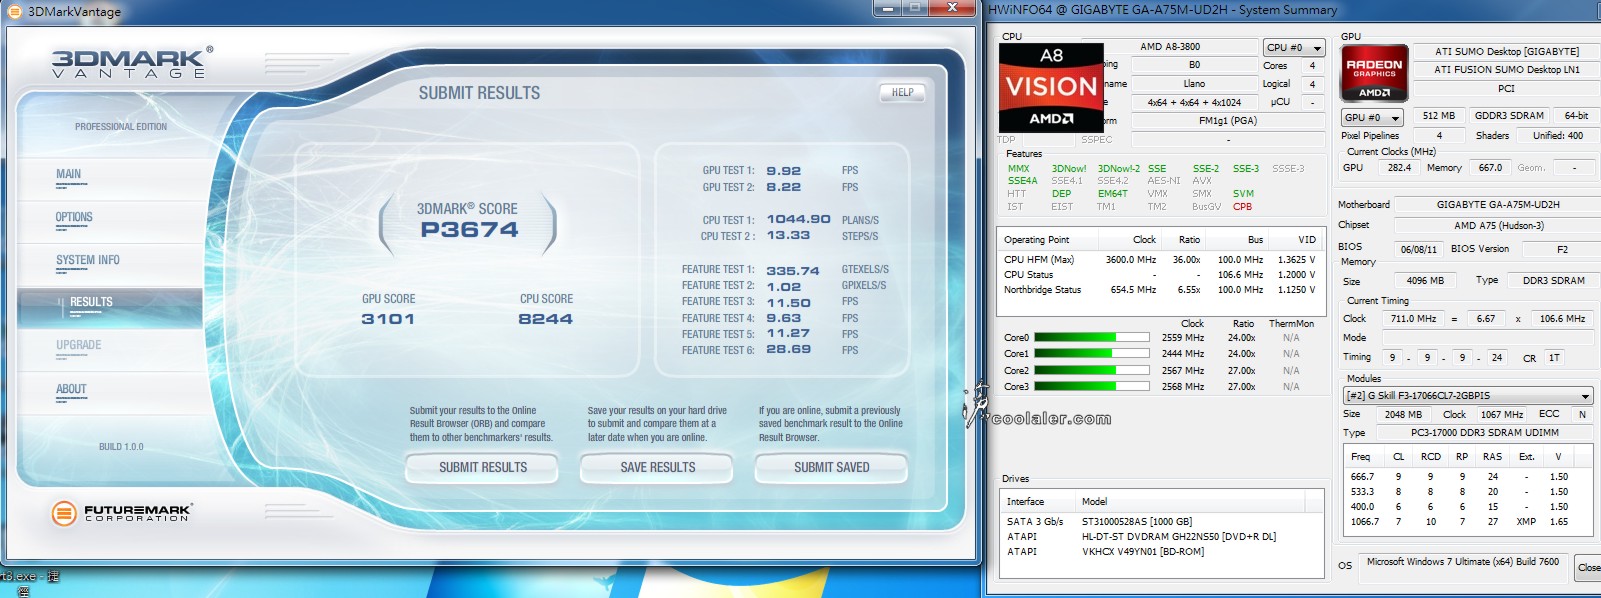Click the Core0 usage bar
This screenshot has width=1601, height=598.
(1091, 338)
